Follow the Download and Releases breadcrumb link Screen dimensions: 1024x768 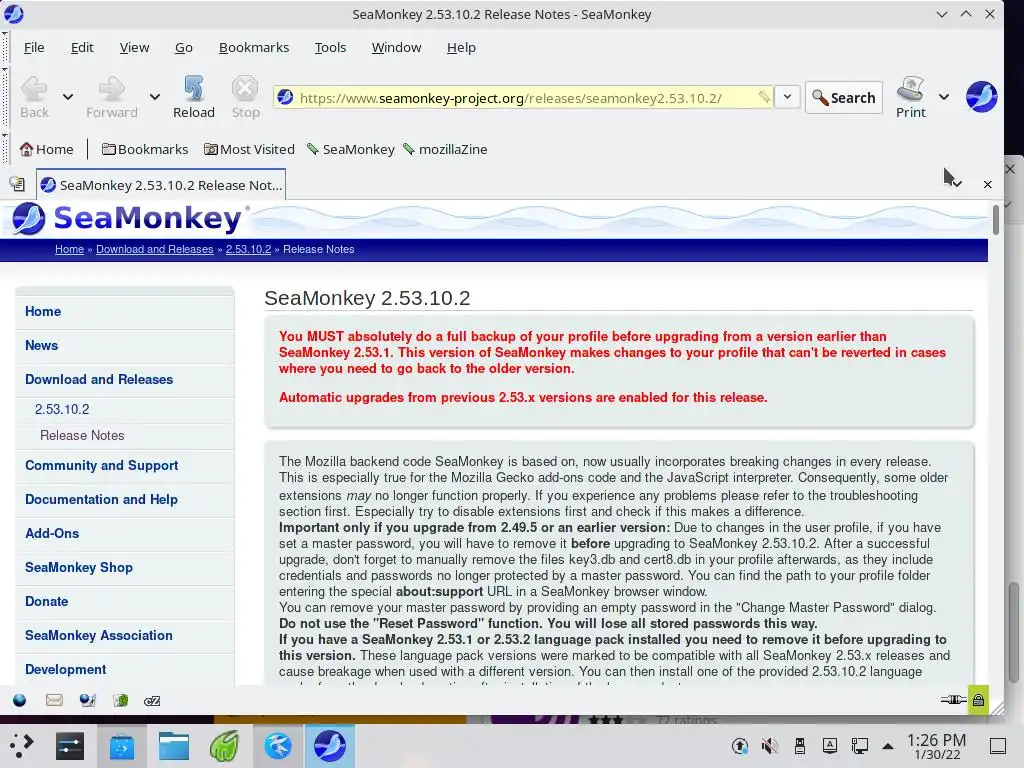tap(155, 249)
